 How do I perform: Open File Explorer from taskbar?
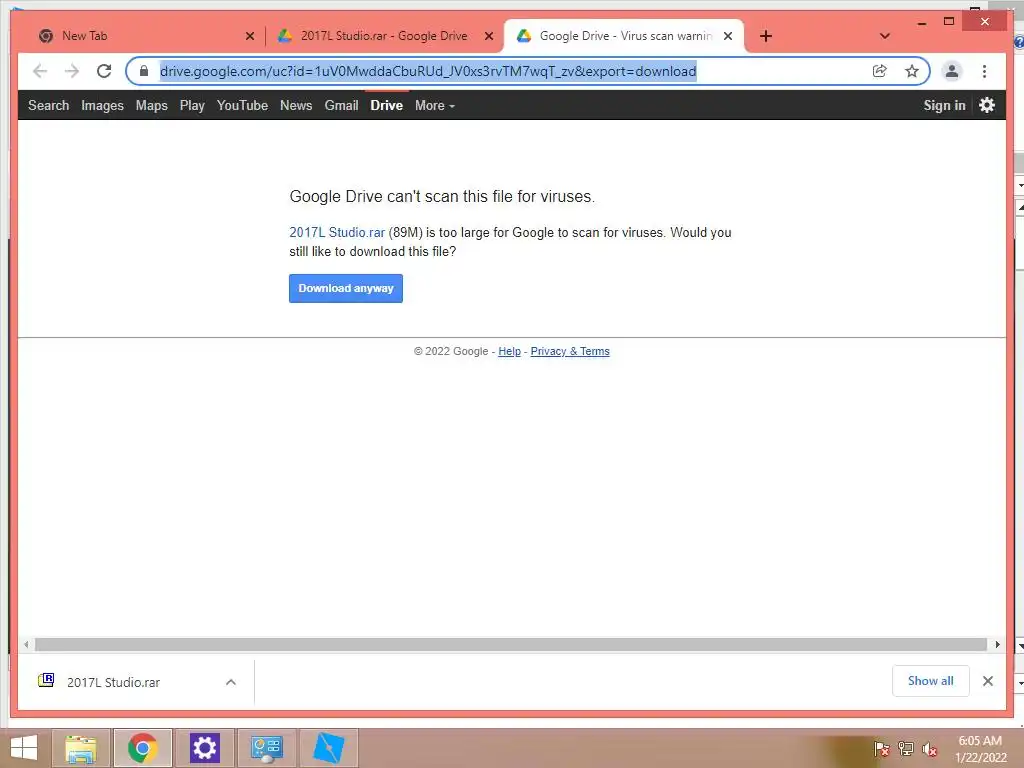80,748
